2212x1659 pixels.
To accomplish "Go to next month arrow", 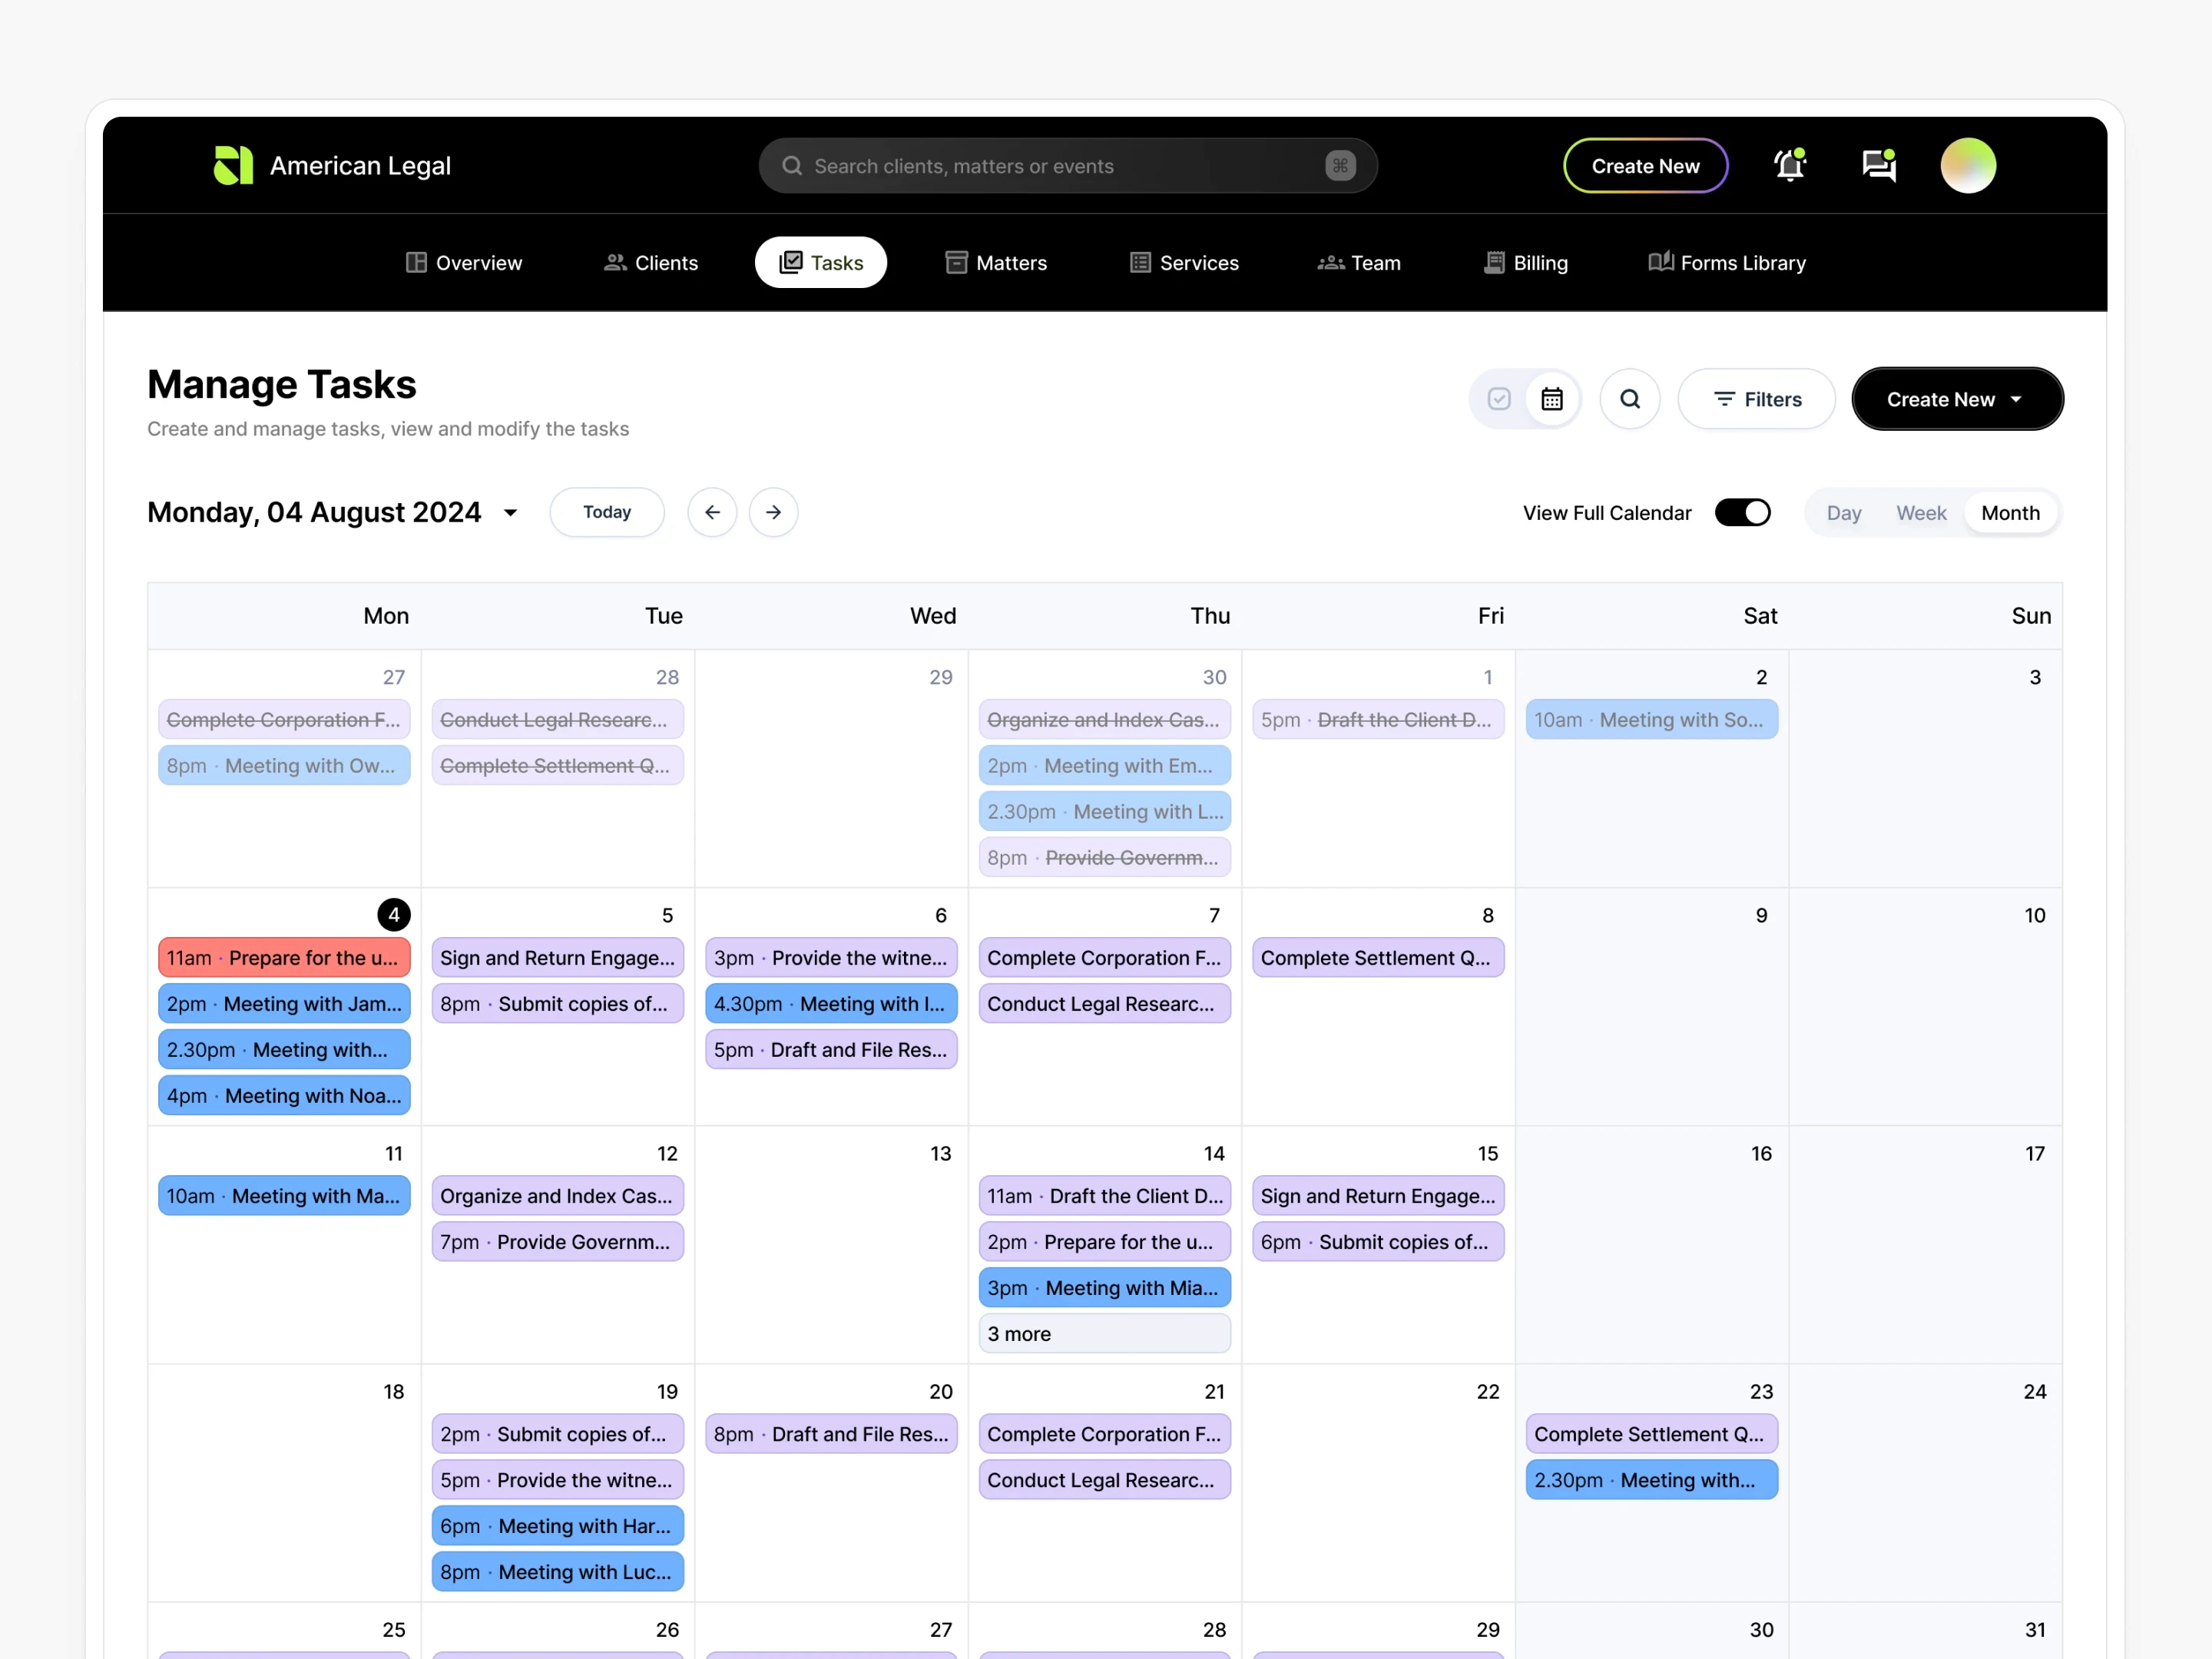I will tap(773, 512).
